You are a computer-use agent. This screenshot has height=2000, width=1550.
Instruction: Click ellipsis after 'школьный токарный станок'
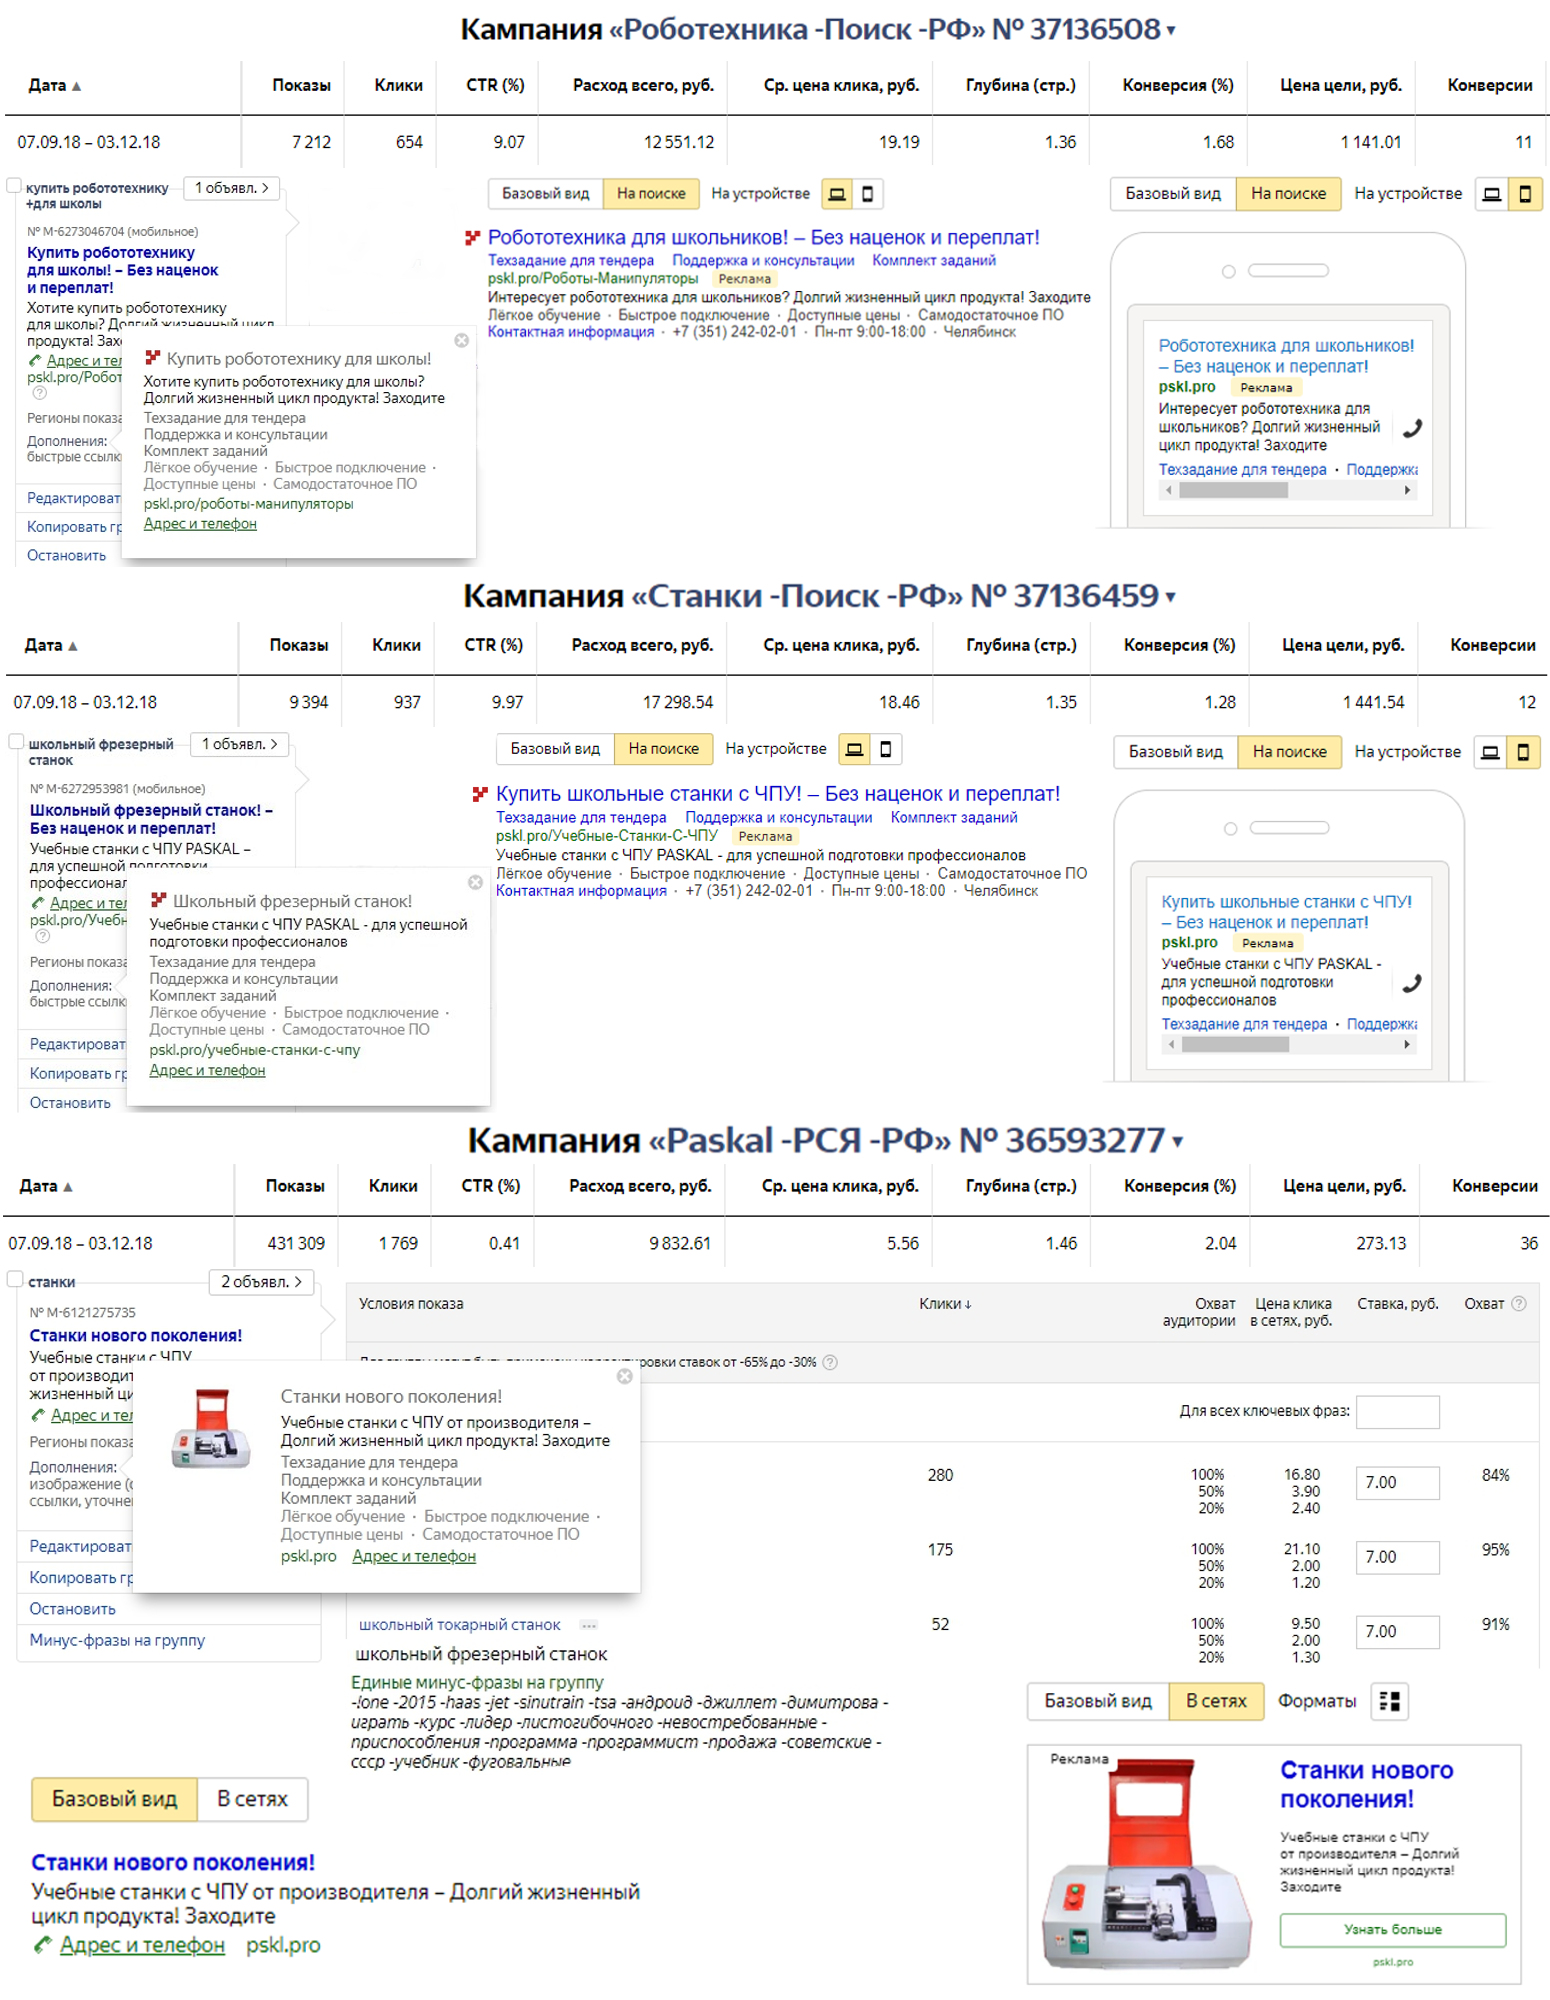click(x=589, y=1626)
